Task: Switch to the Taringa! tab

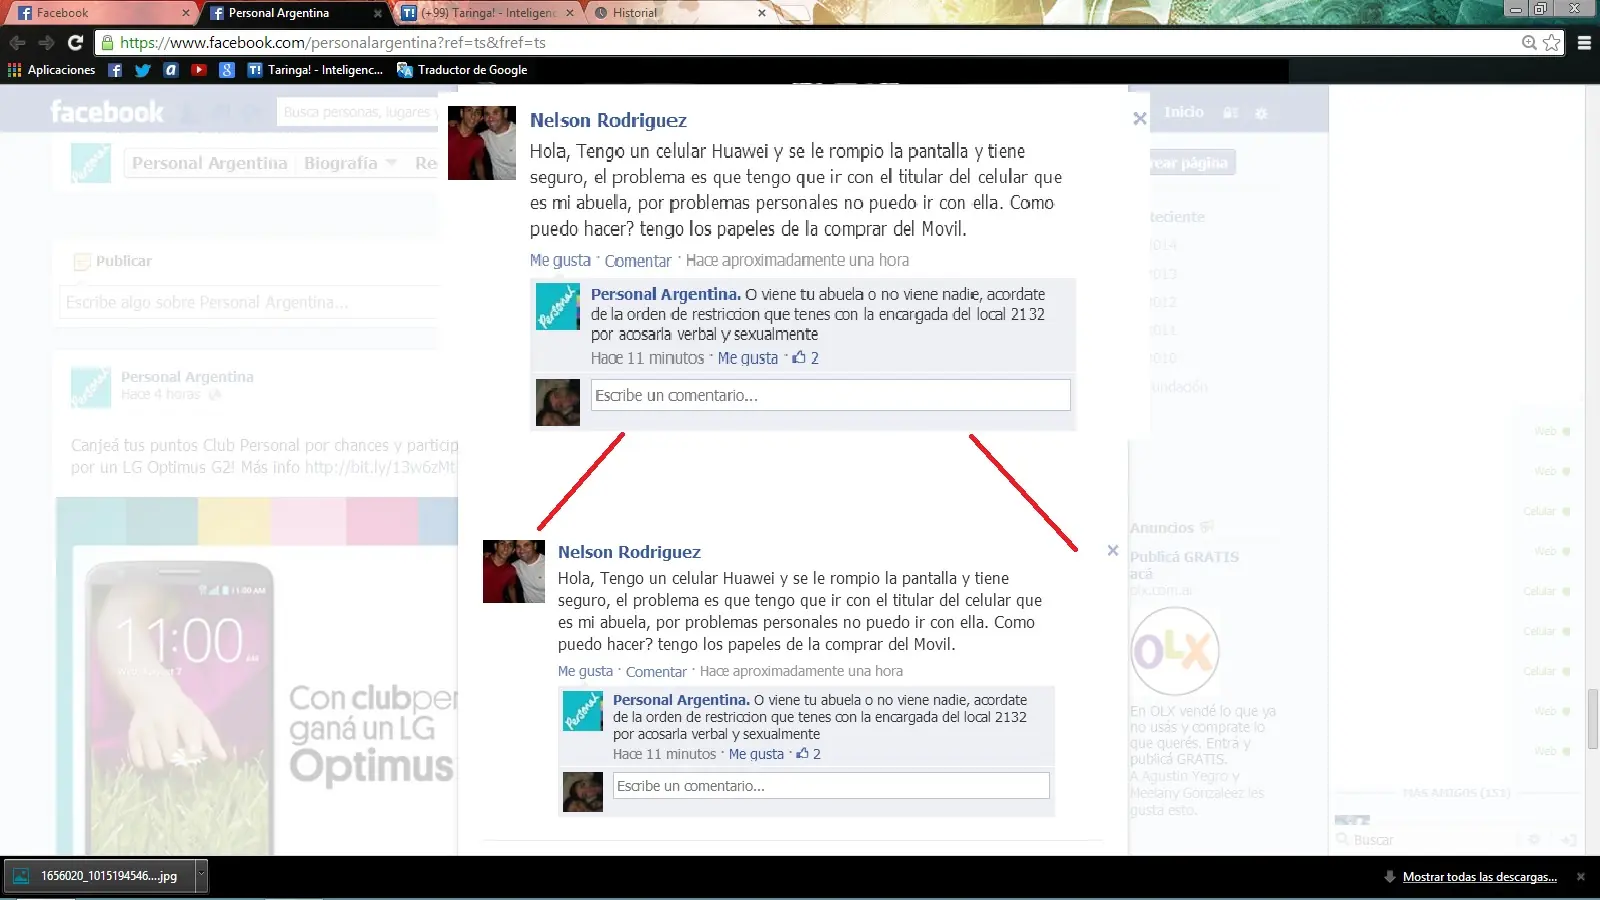Action: coord(486,13)
